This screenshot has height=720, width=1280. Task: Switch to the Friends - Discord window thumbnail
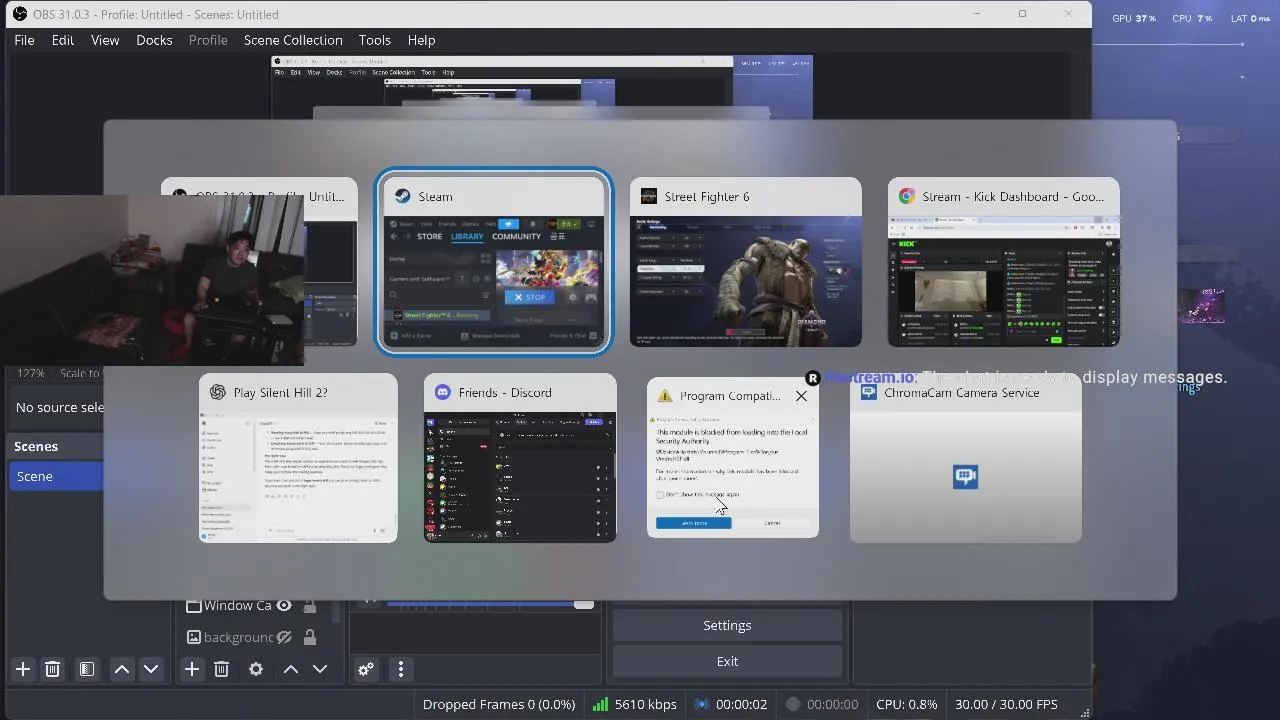520,458
